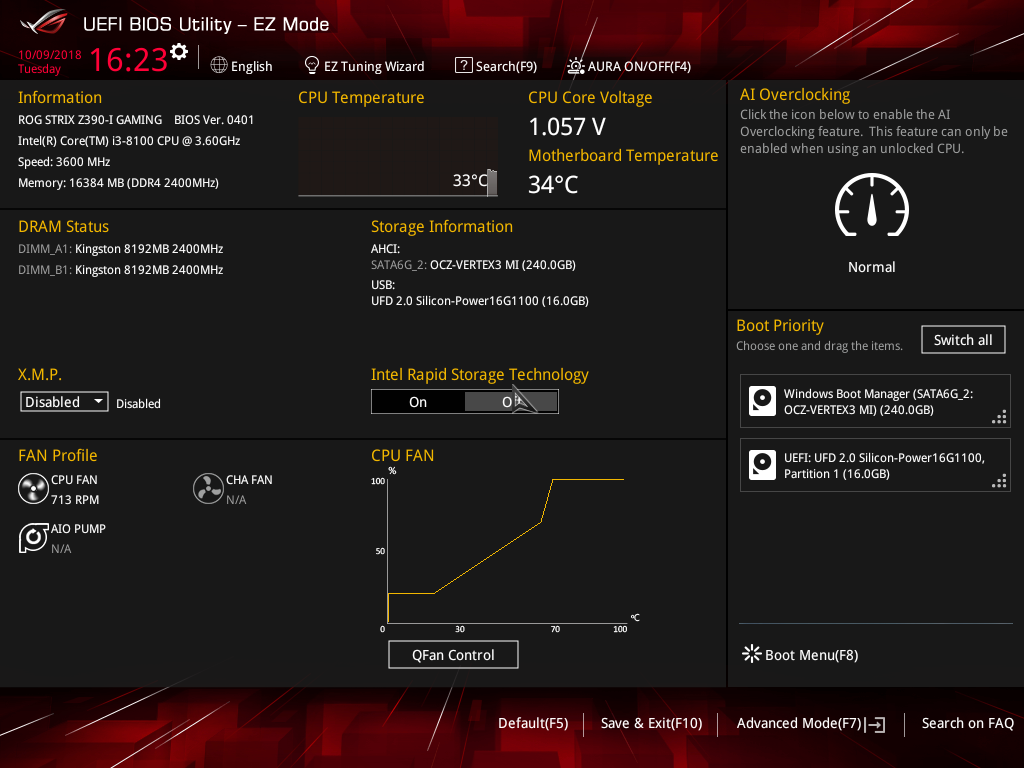Click the Boot Menu(F8) icon
Screen dimensions: 1024x768
coord(751,654)
